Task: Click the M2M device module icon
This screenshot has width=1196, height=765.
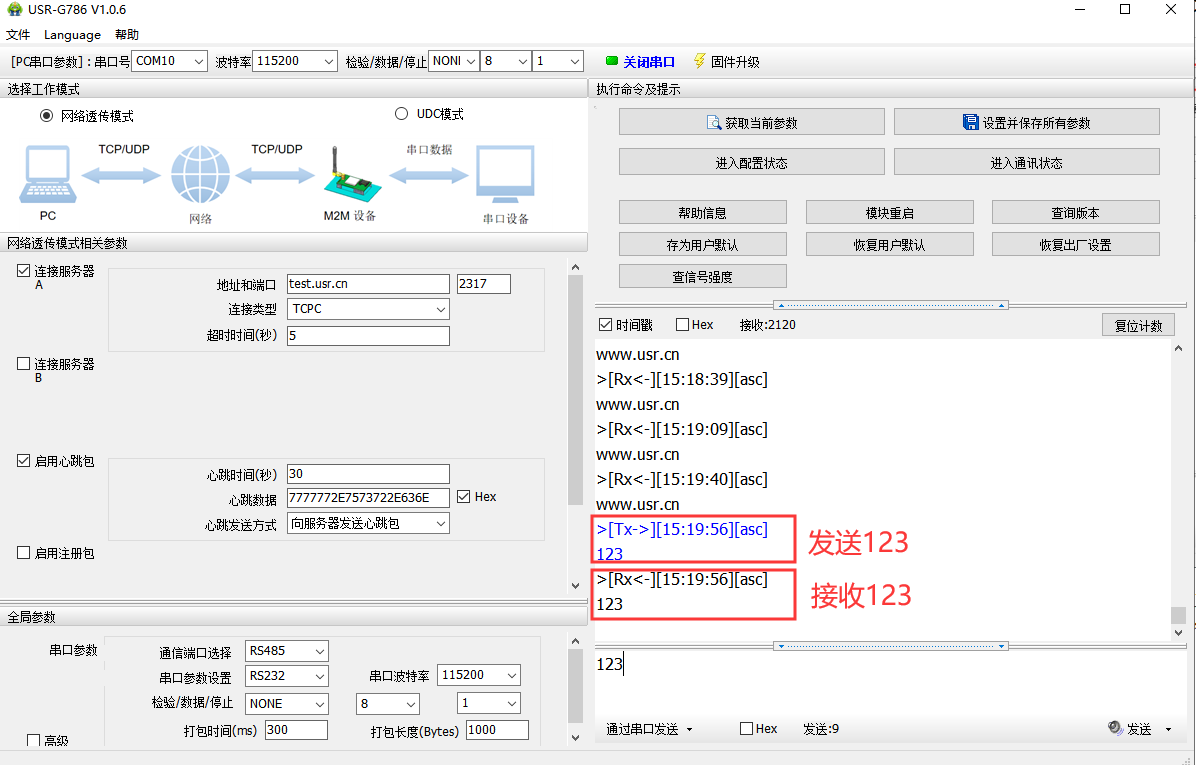Action: click(x=350, y=175)
